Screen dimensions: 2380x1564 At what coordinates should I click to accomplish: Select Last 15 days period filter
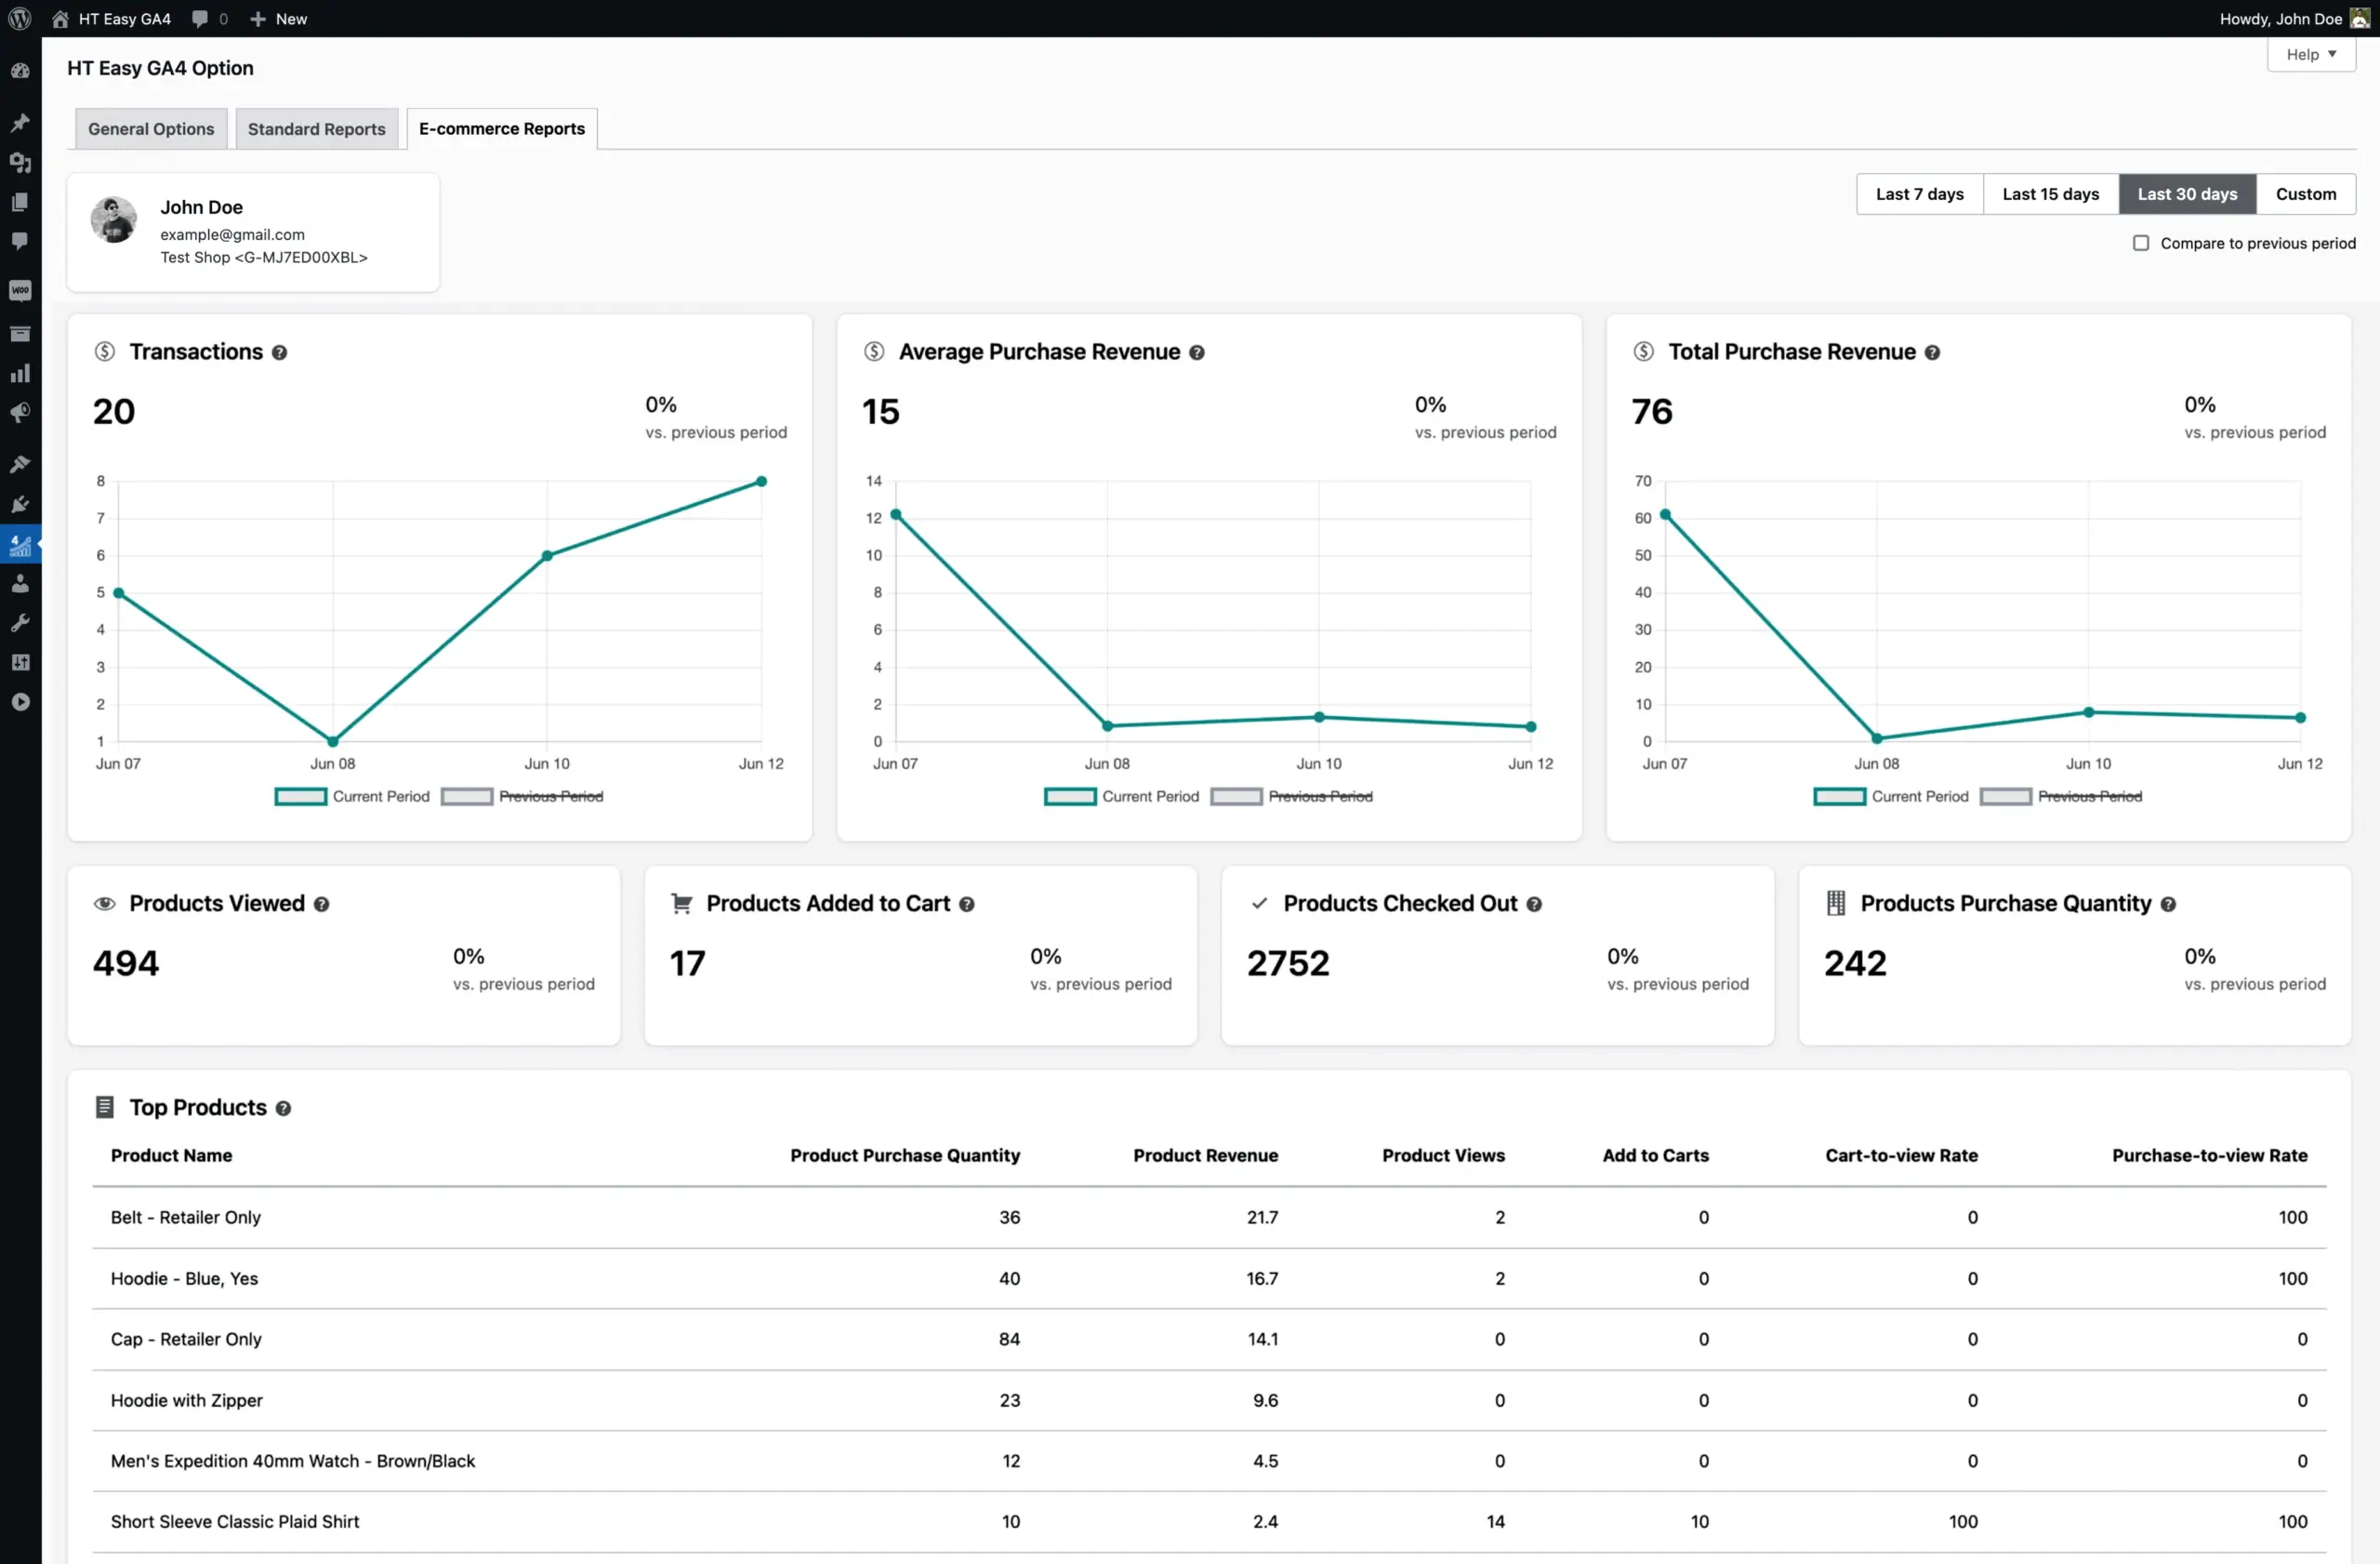[x=2050, y=193]
